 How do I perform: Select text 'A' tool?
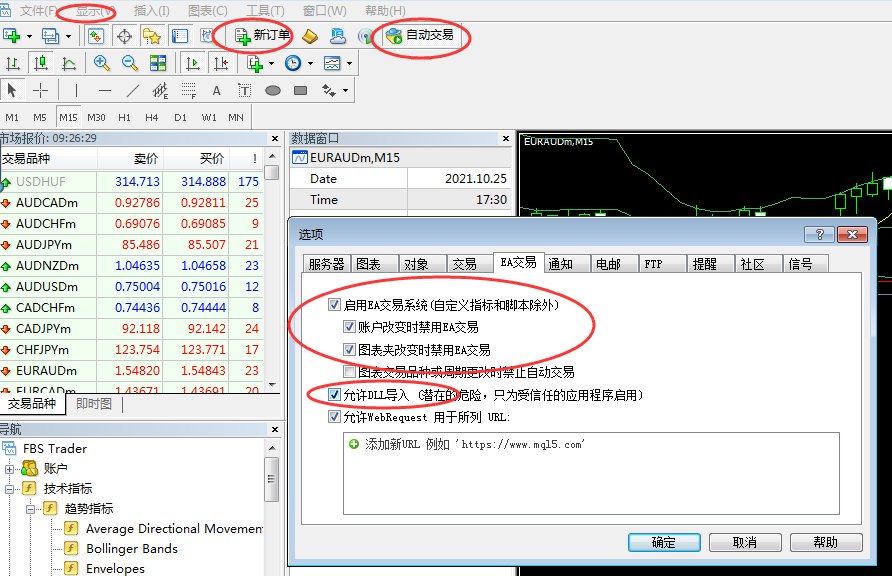(216, 90)
